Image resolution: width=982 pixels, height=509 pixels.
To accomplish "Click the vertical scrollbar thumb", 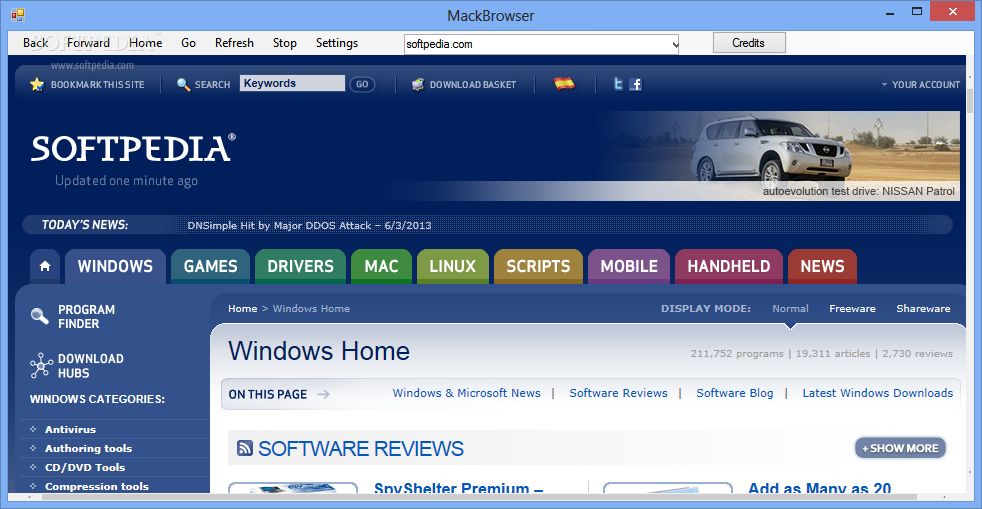I will (970, 101).
